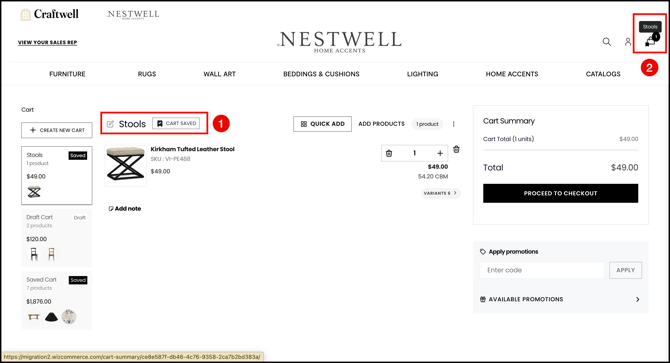Click the Craftwell logo
Viewport: 670px width, 363px height.
(50, 15)
